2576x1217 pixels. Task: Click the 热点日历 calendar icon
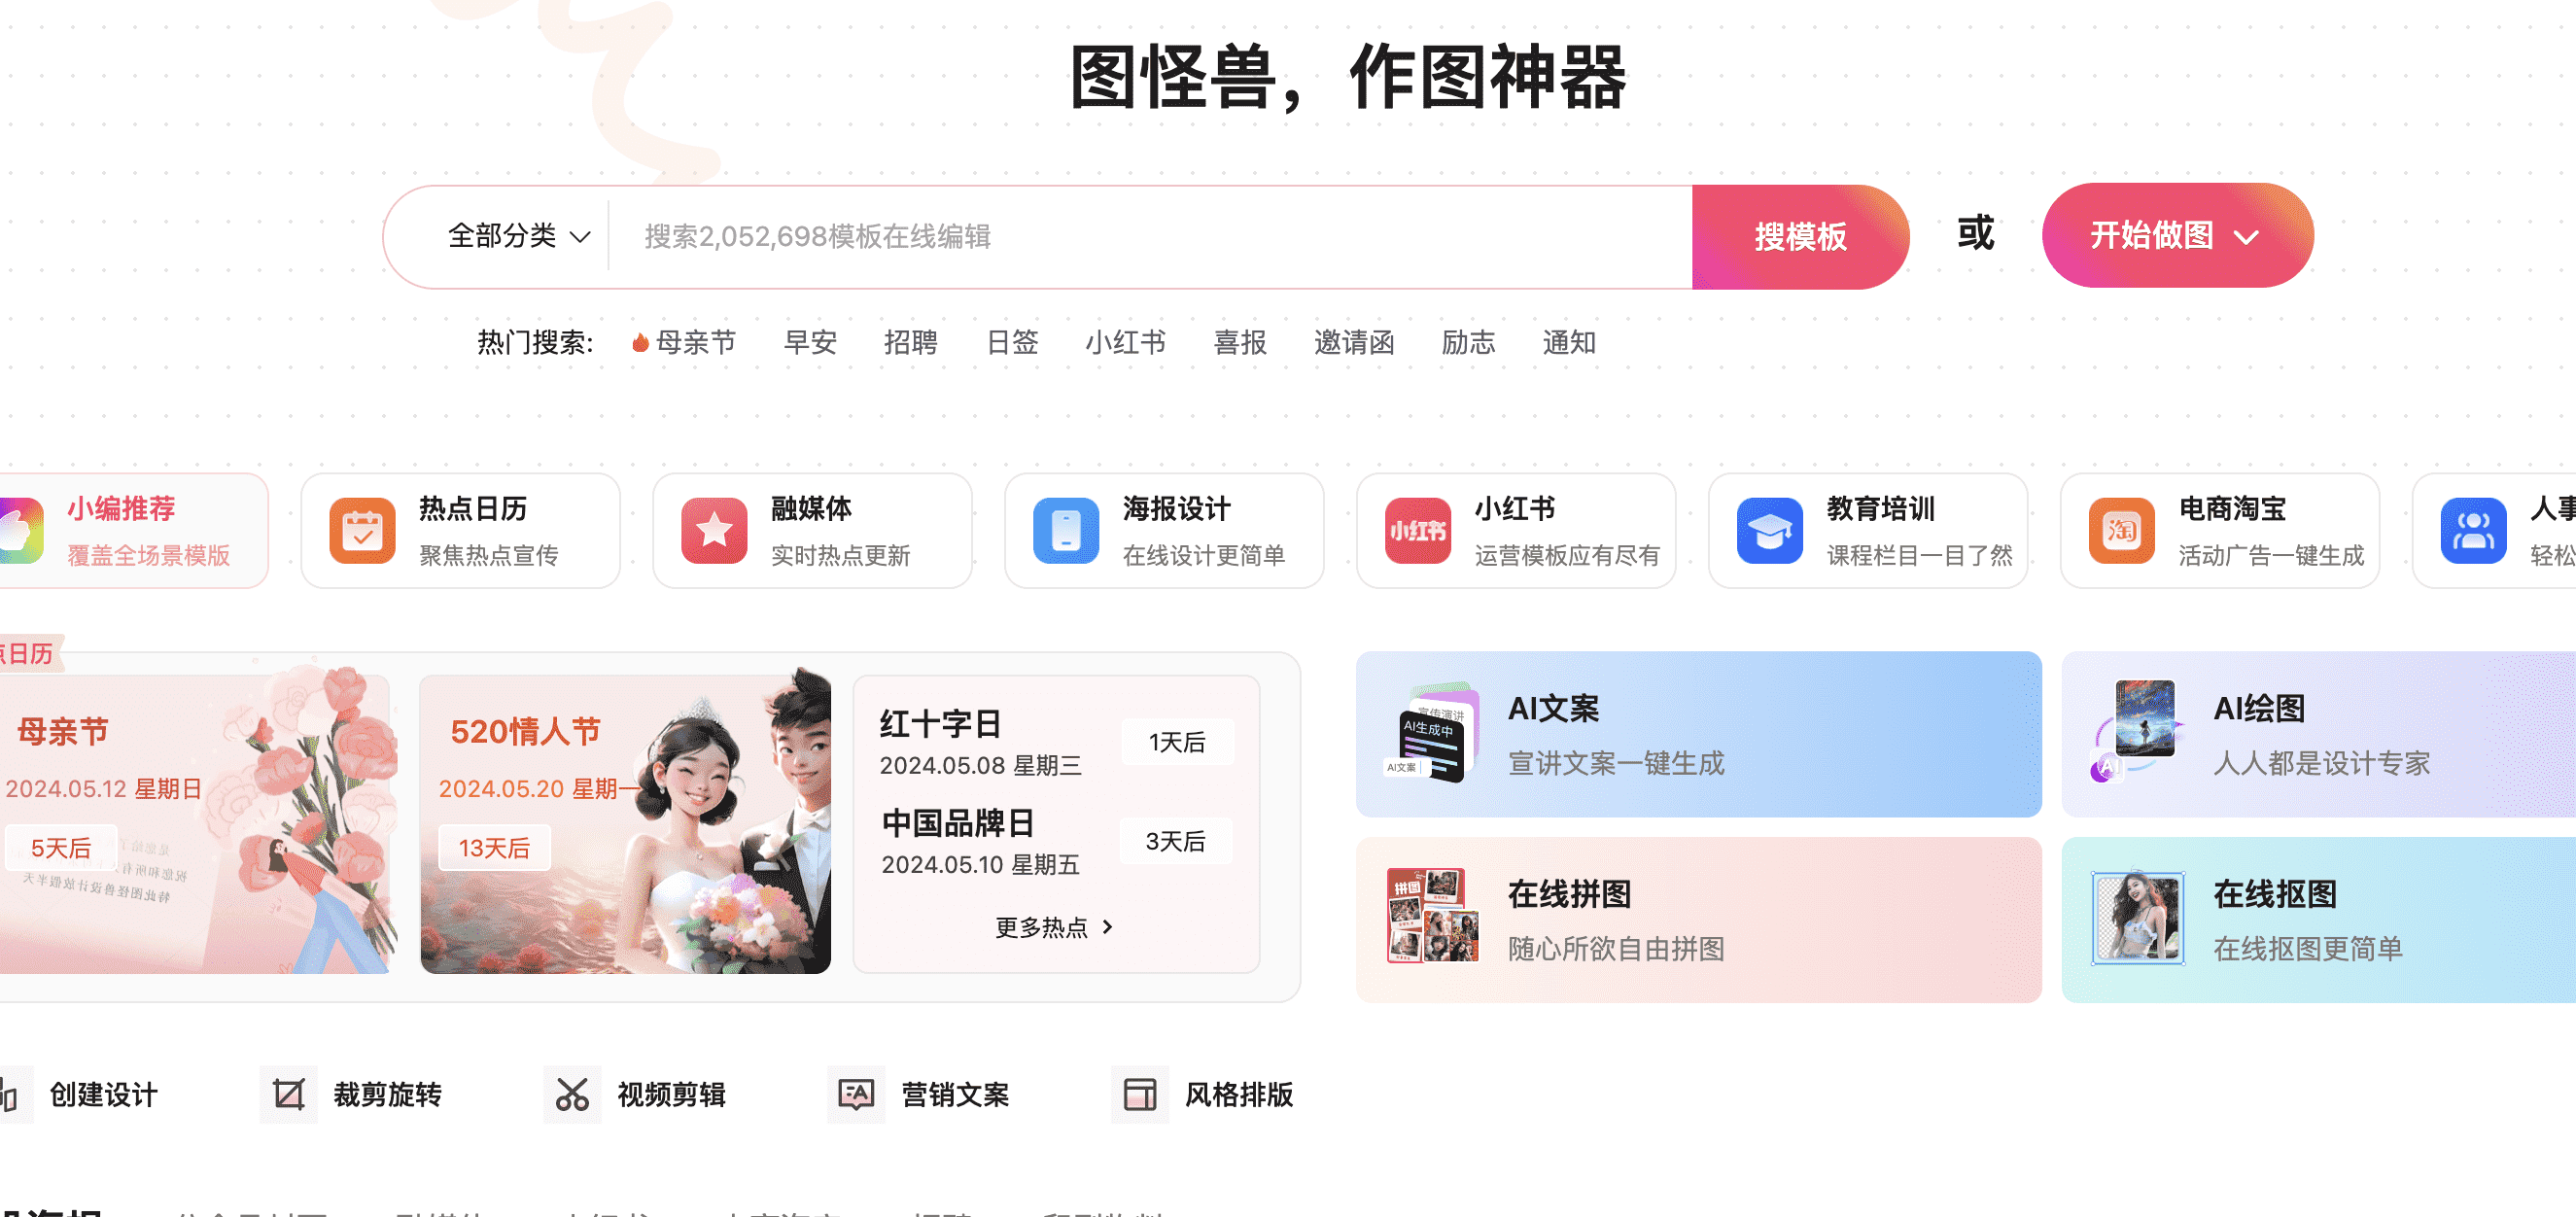(x=362, y=531)
